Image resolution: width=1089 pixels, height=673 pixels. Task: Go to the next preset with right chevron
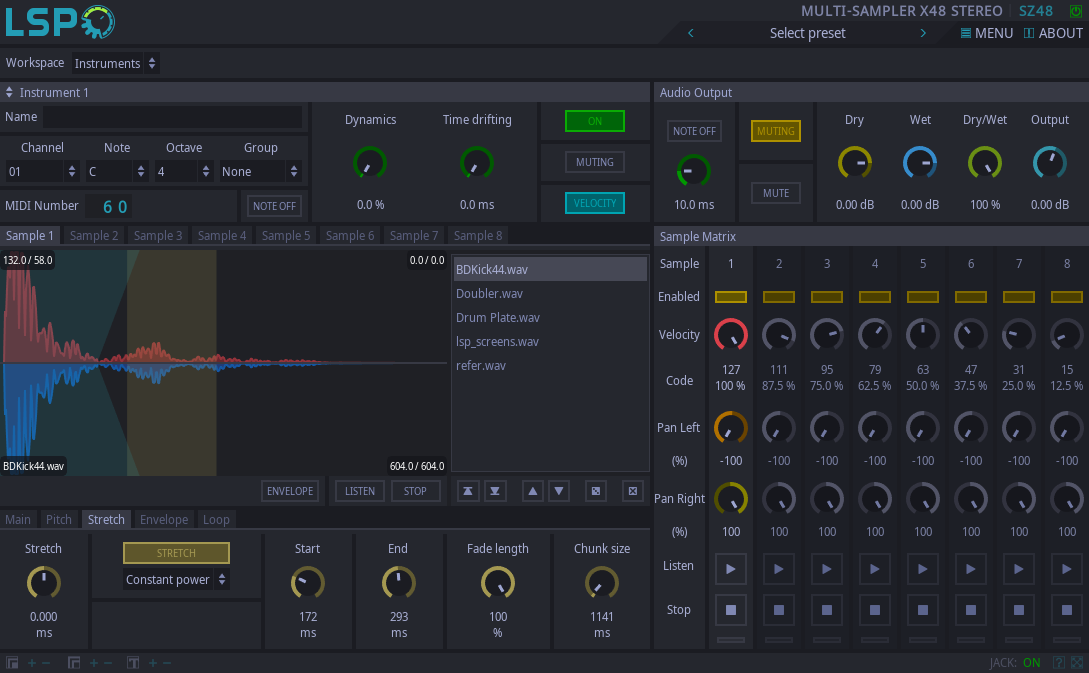(x=923, y=33)
